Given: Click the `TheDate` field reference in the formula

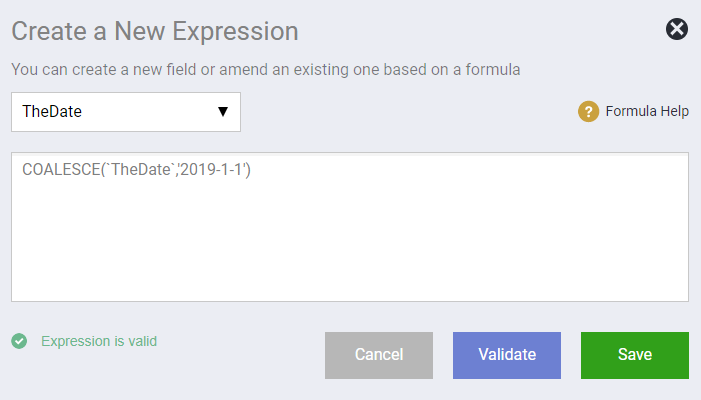Looking at the screenshot, I should (x=141, y=170).
